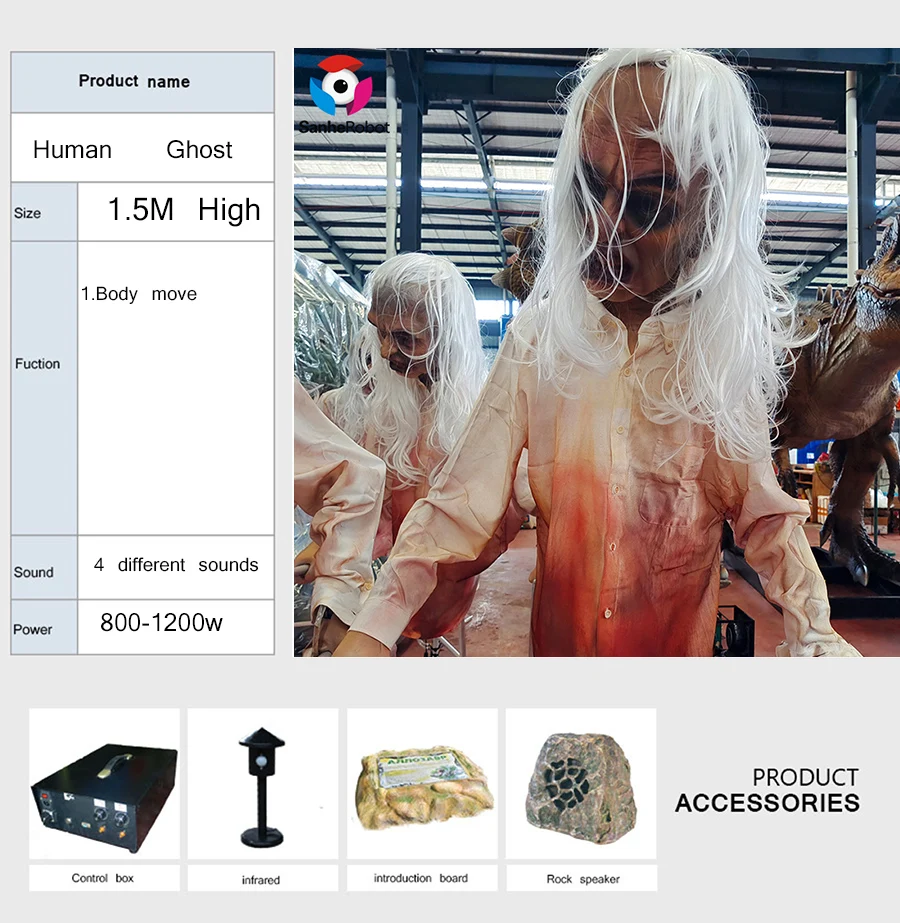The image size is (900, 923).
Task: Click the "1.5M High" size value
Action: point(184,210)
